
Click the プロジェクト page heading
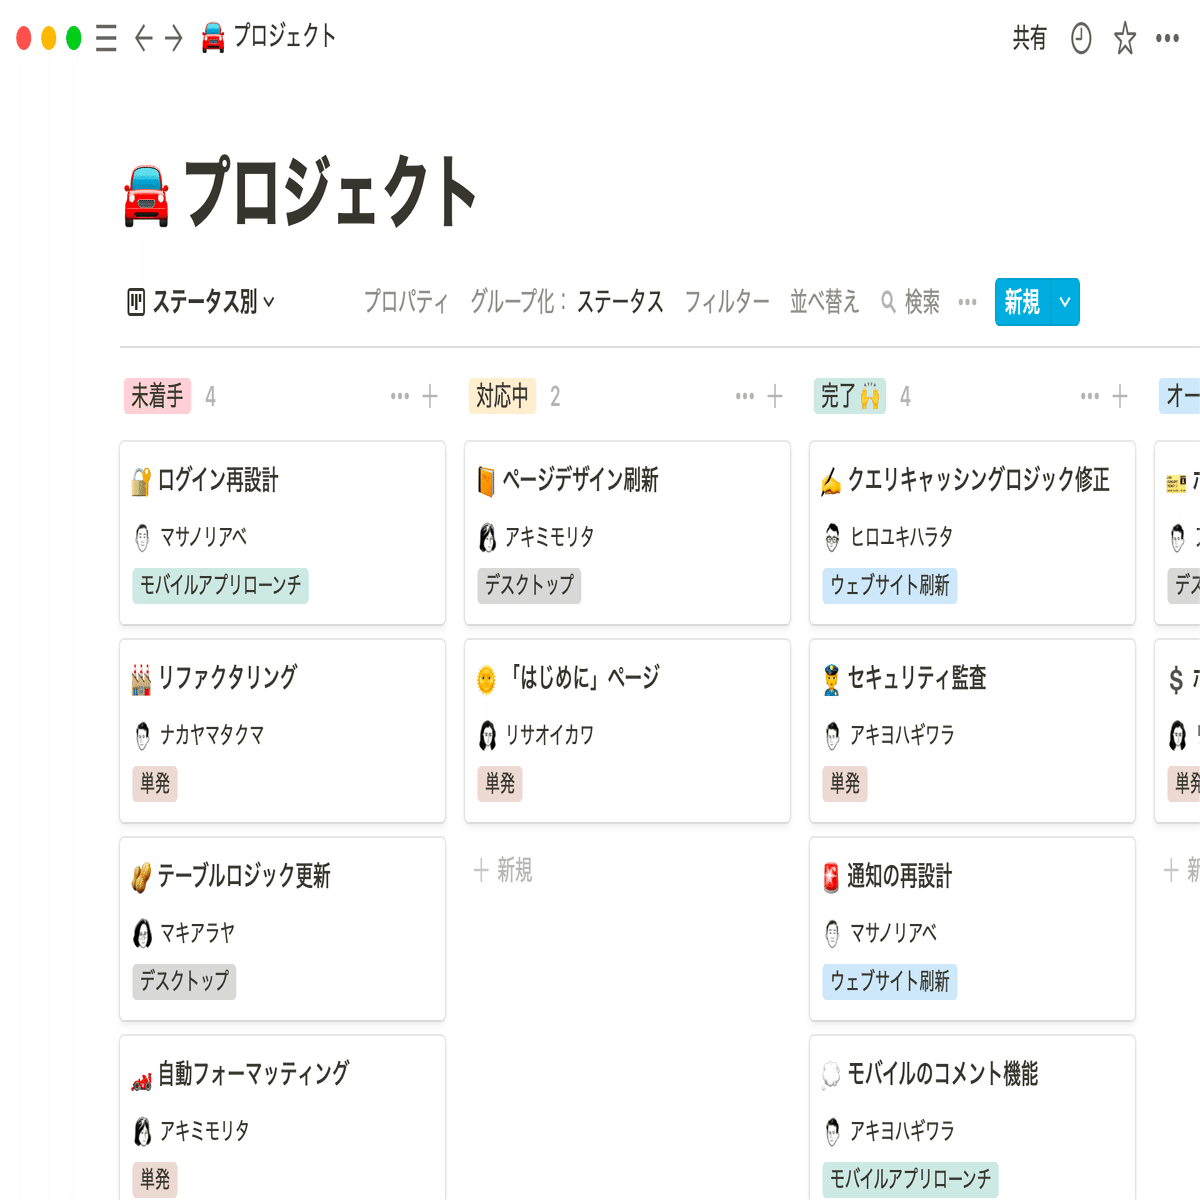point(331,192)
